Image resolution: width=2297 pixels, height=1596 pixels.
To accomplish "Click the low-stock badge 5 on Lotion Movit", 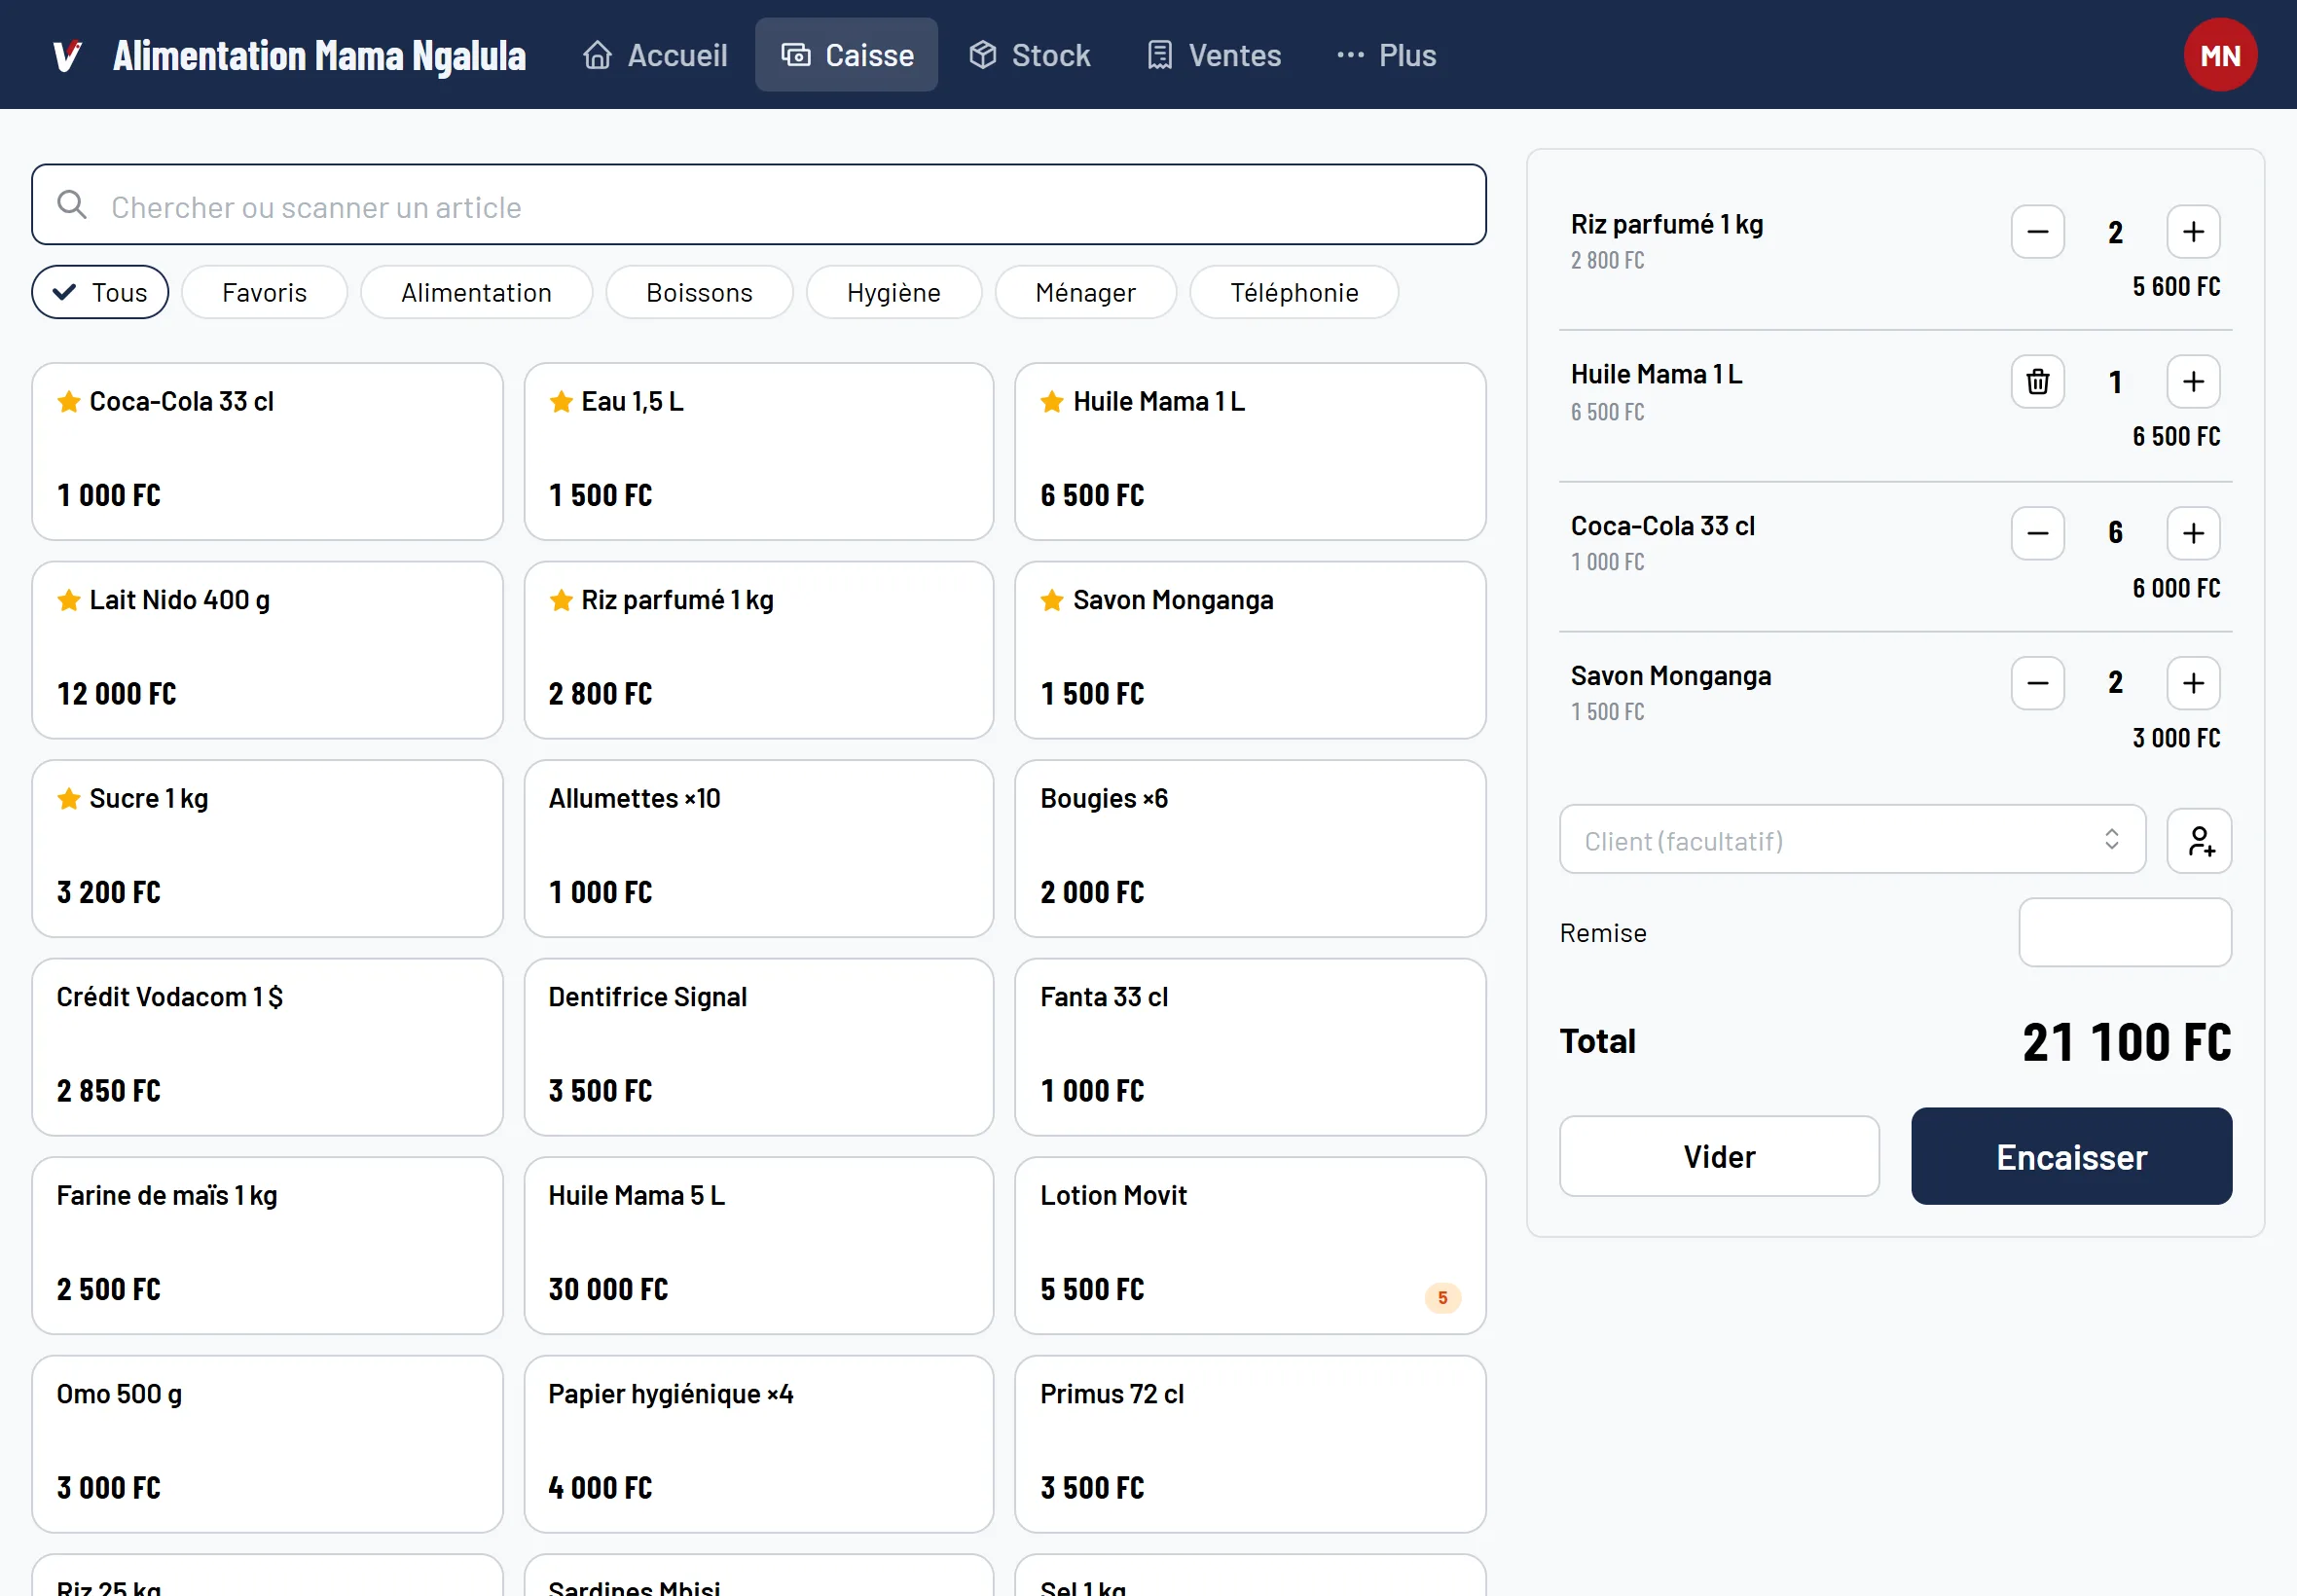I will click(x=1442, y=1298).
